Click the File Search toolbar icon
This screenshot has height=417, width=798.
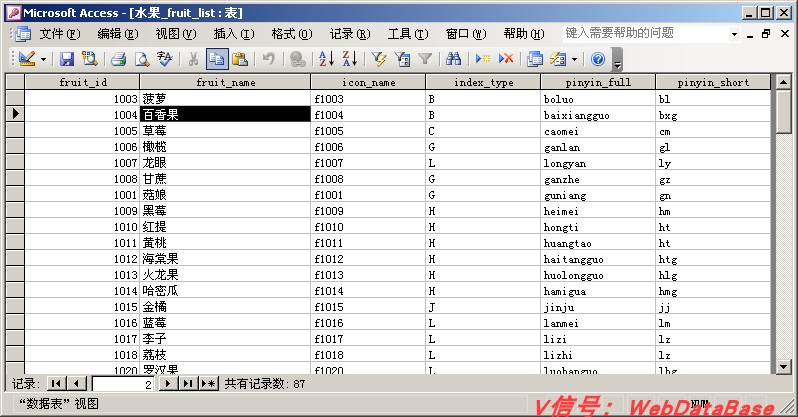[90, 59]
